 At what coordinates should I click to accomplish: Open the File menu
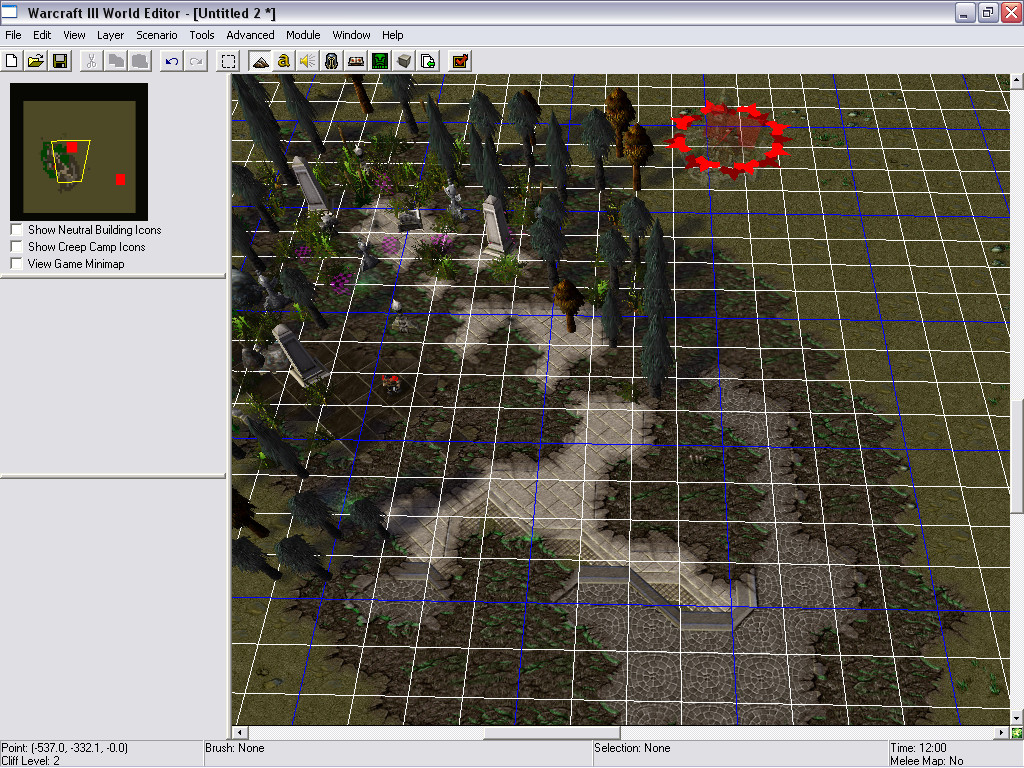pos(13,35)
